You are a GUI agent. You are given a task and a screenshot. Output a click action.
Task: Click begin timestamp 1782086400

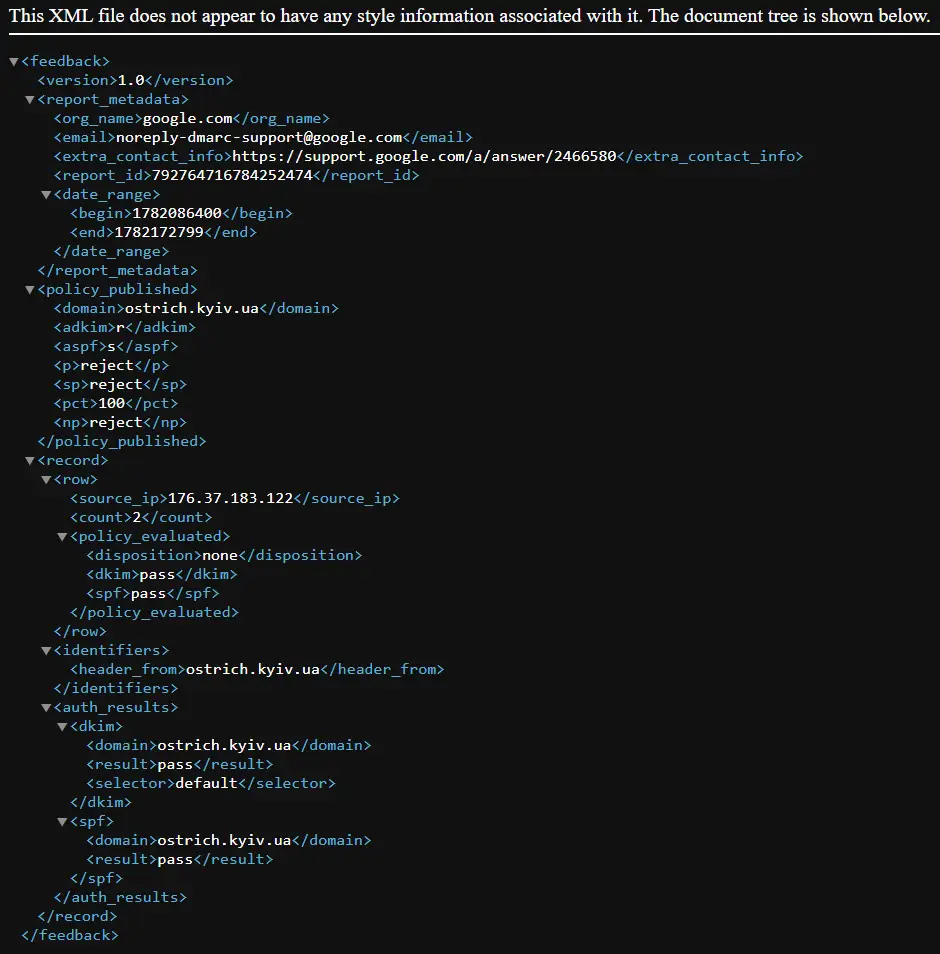click(x=177, y=214)
